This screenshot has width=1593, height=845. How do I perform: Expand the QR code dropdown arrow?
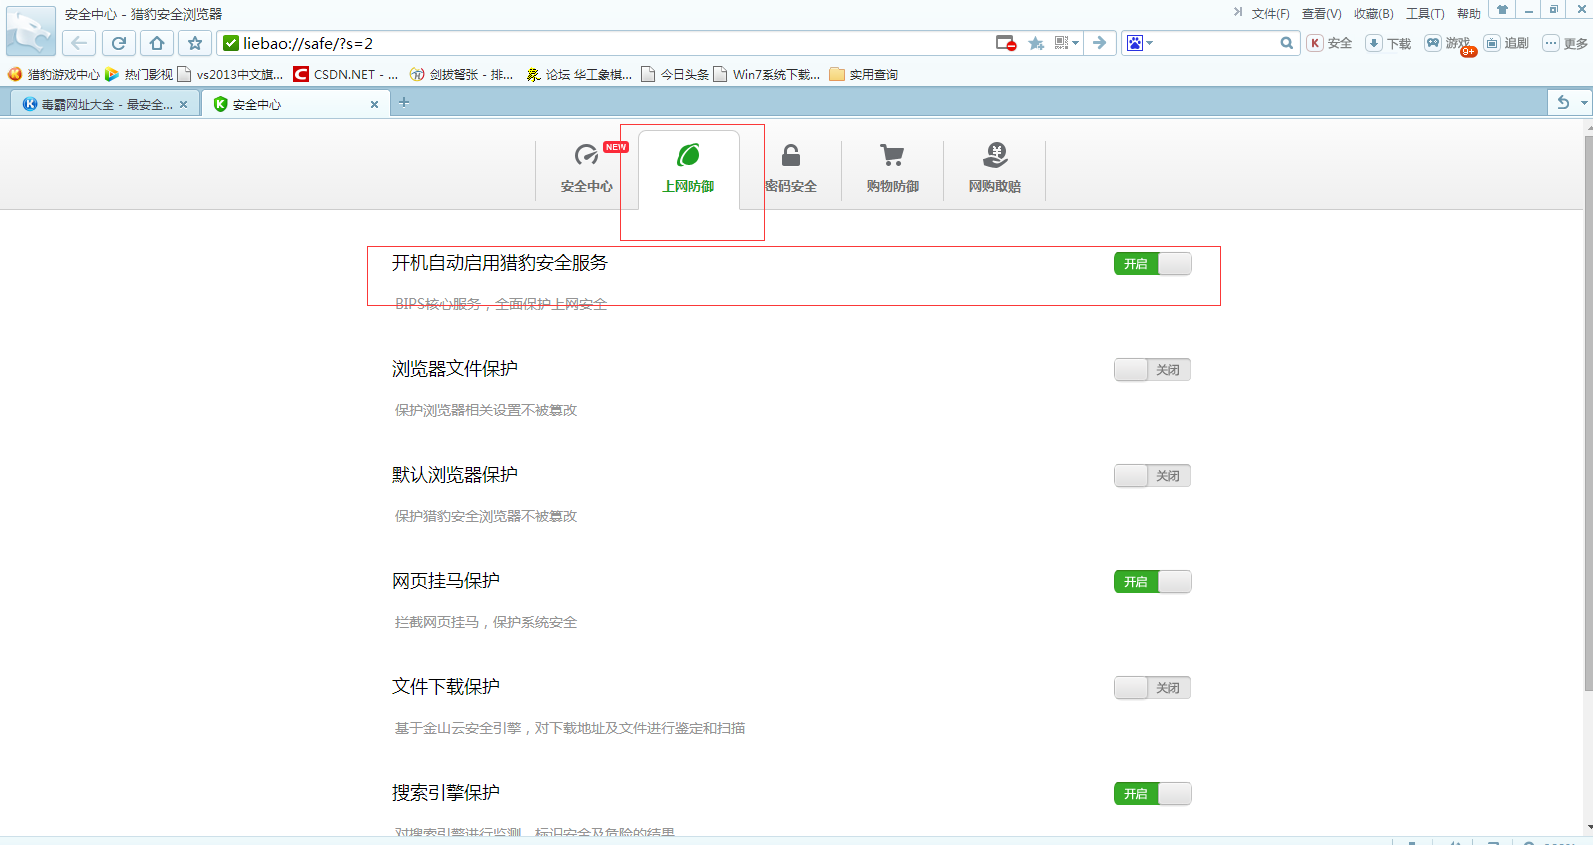click(1076, 43)
